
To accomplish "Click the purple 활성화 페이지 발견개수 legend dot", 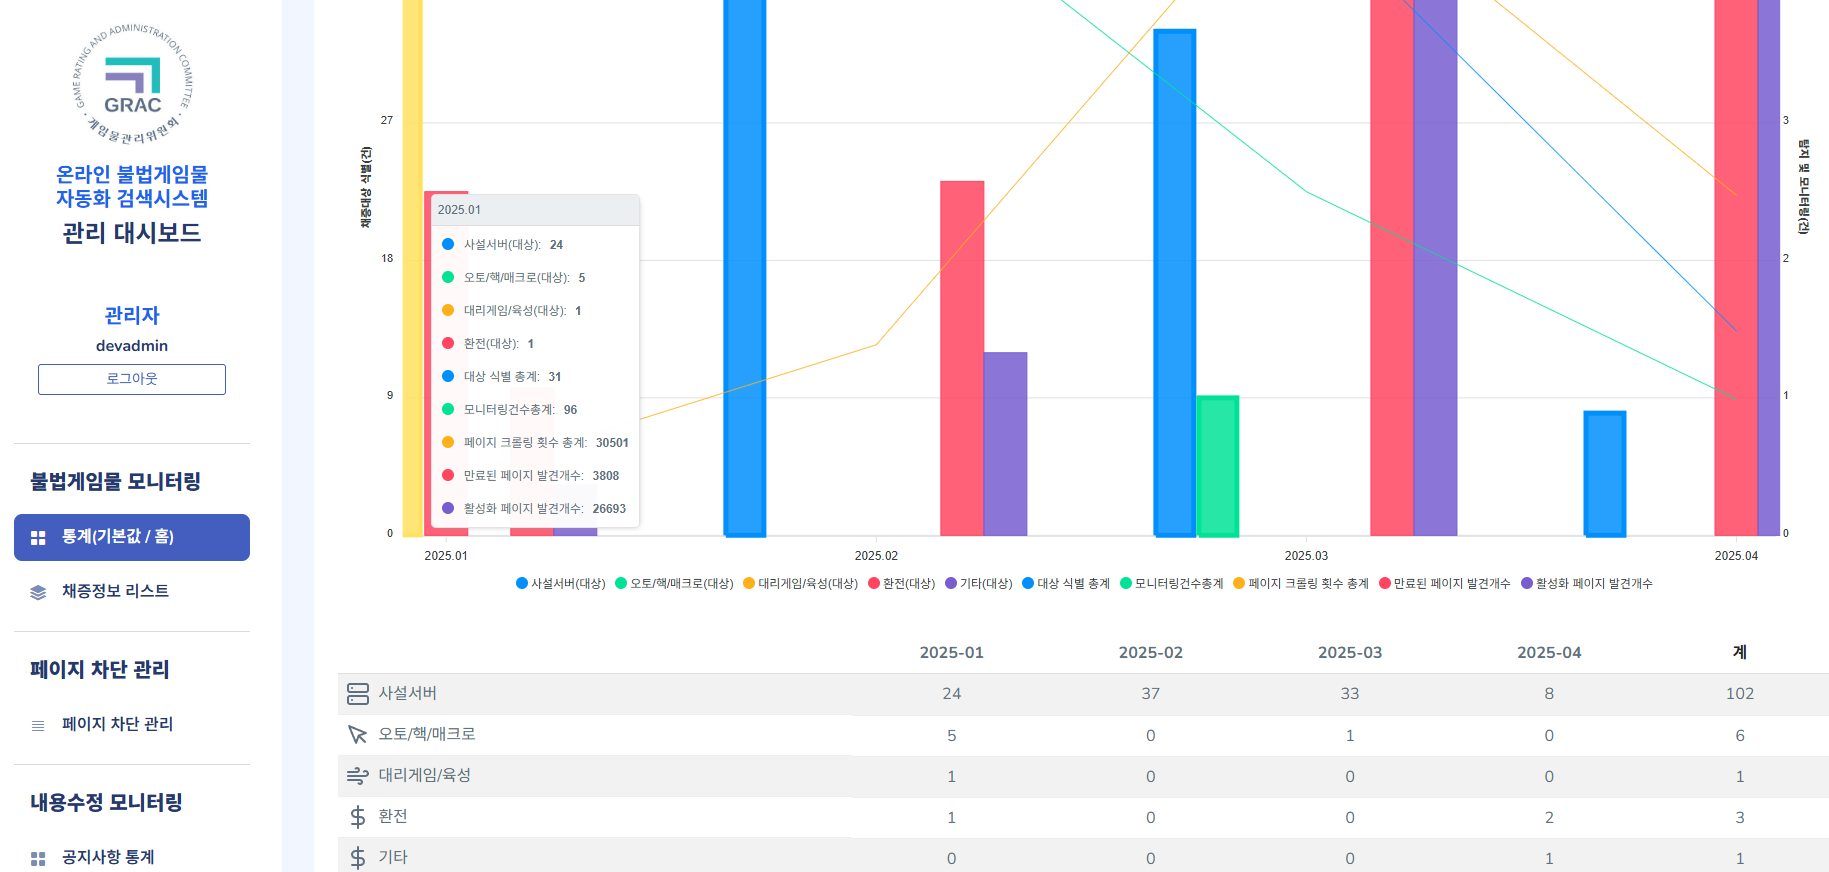I will pyautogui.click(x=1527, y=584).
